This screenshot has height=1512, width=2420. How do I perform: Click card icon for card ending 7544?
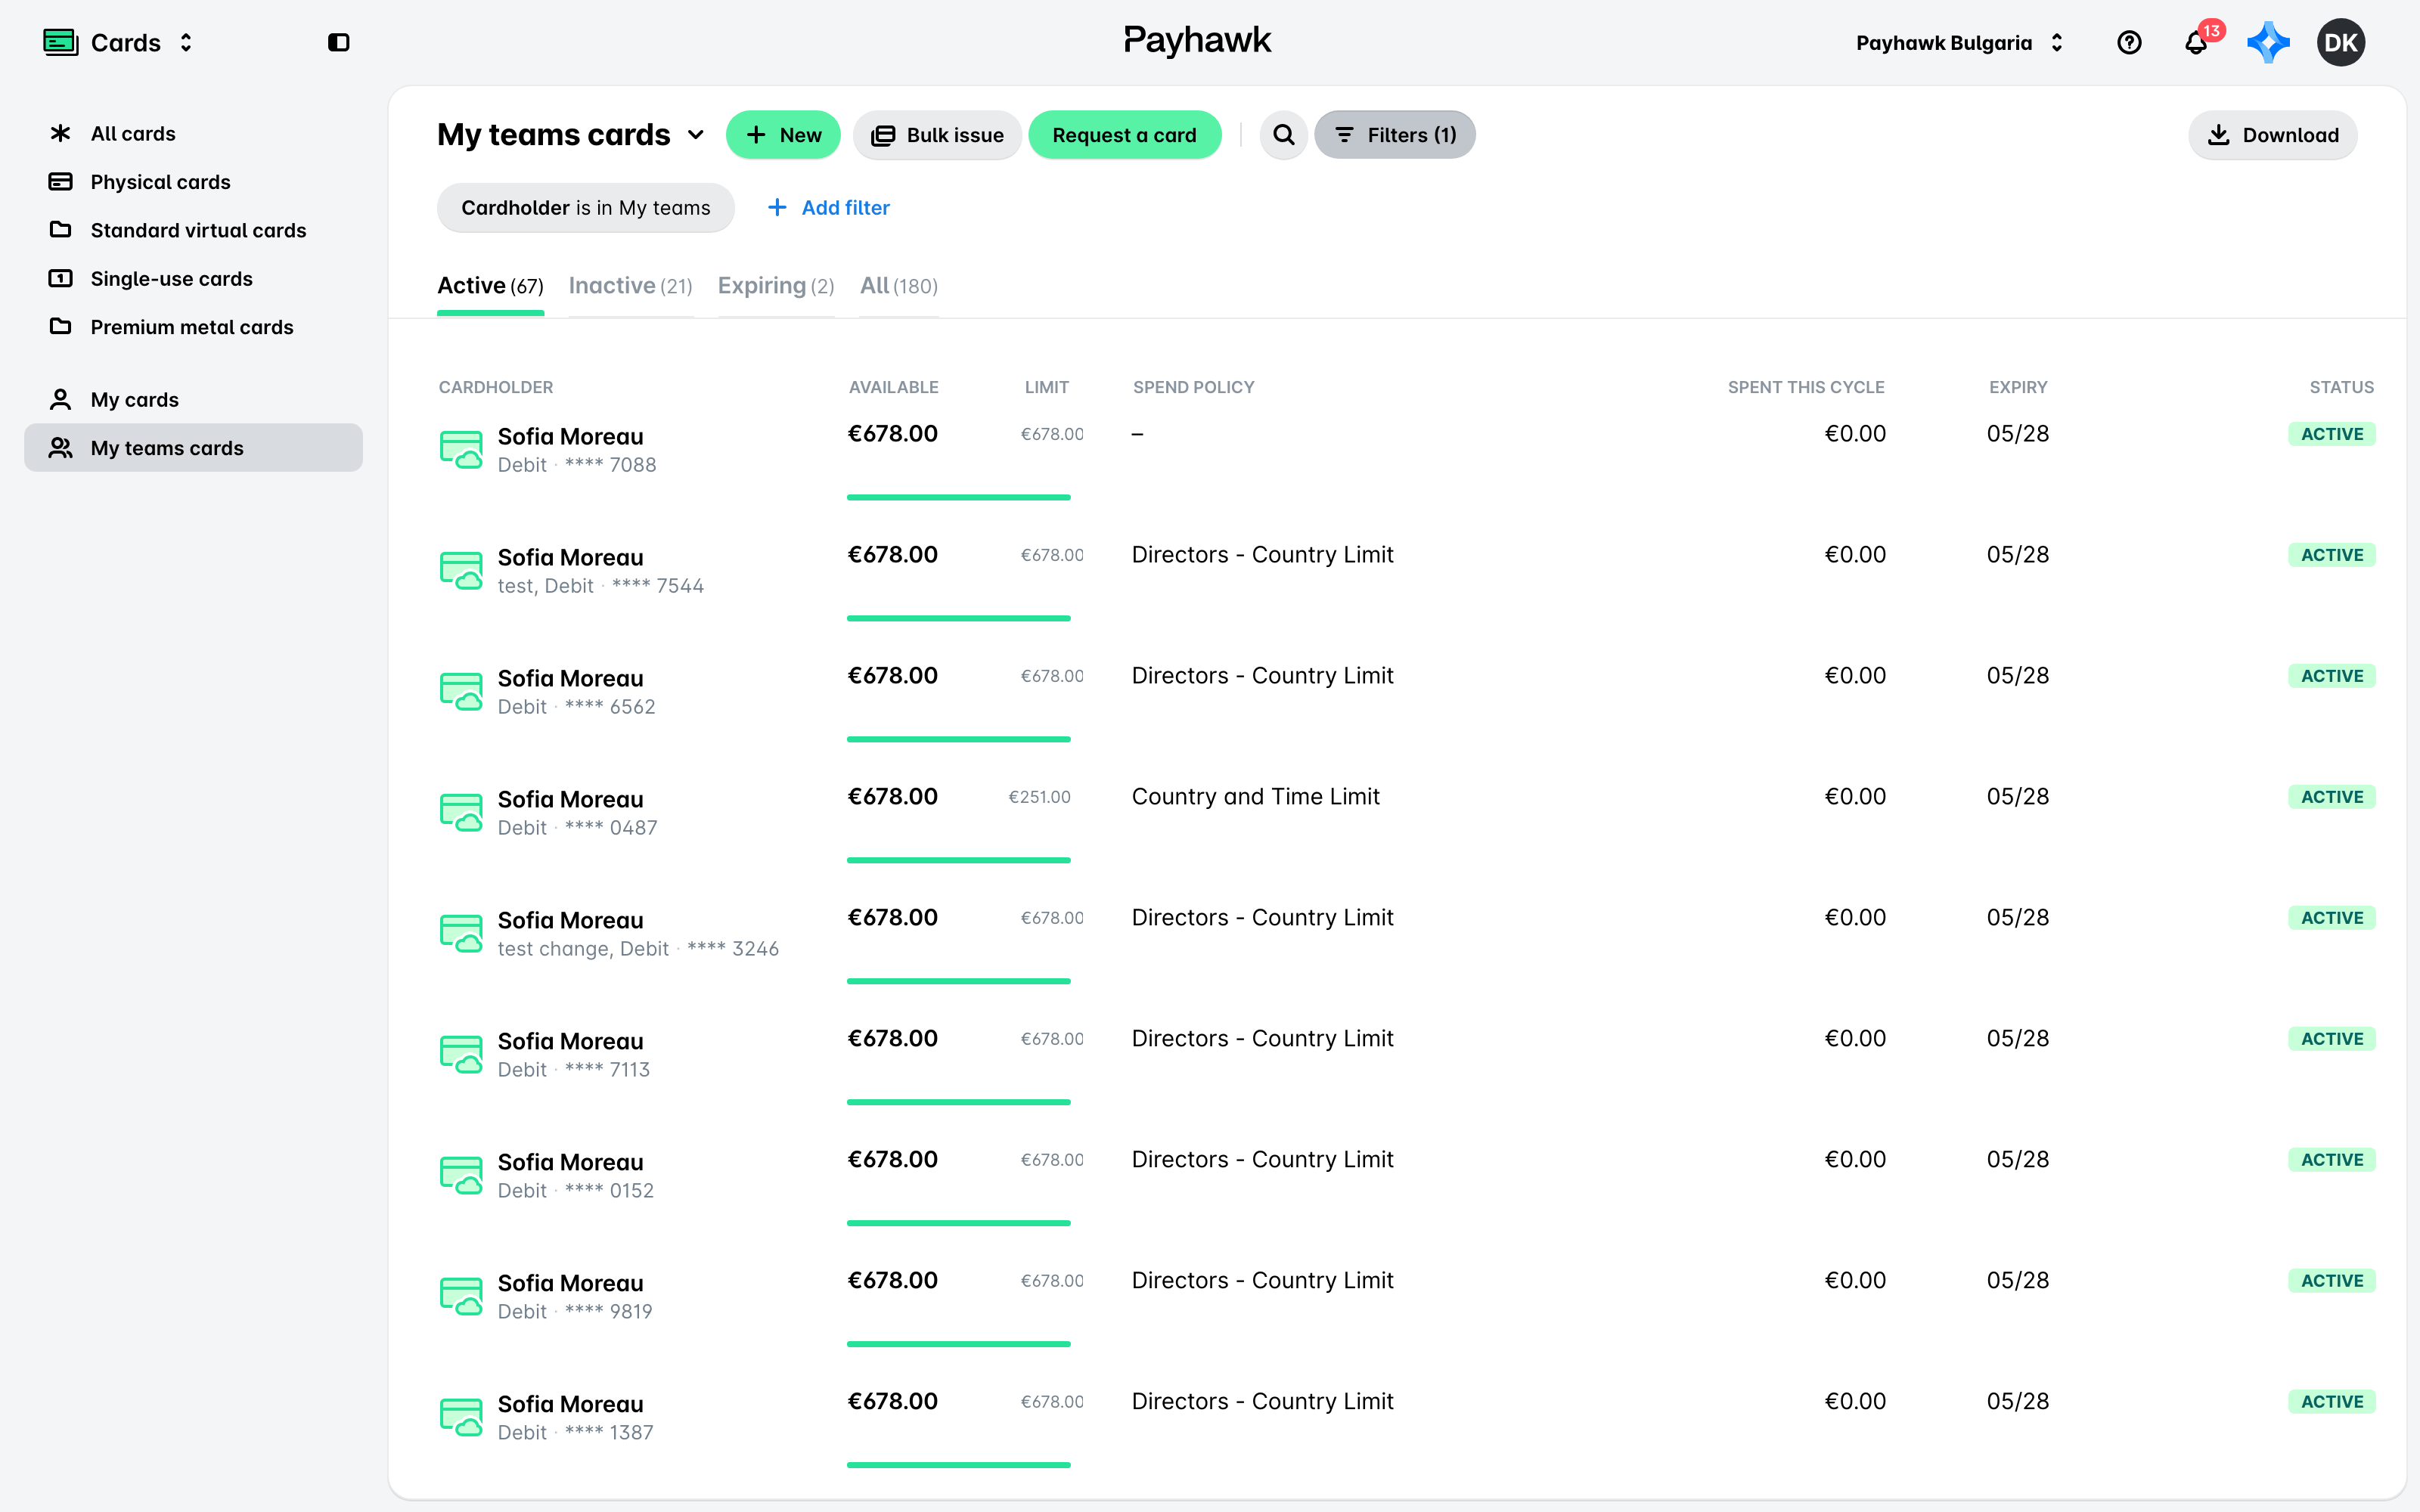point(461,570)
